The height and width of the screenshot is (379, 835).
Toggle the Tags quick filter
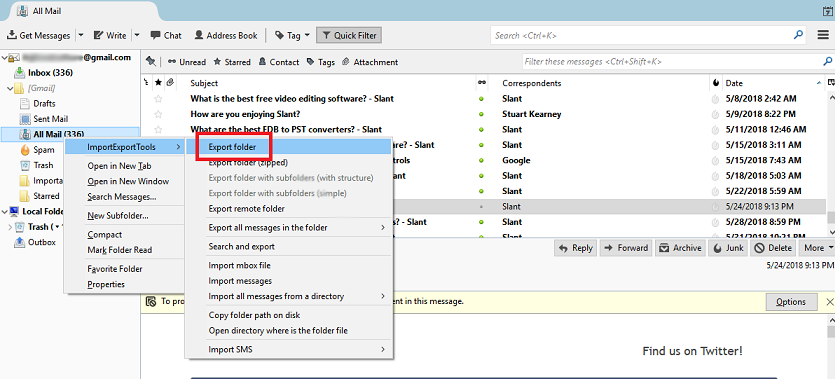point(321,62)
